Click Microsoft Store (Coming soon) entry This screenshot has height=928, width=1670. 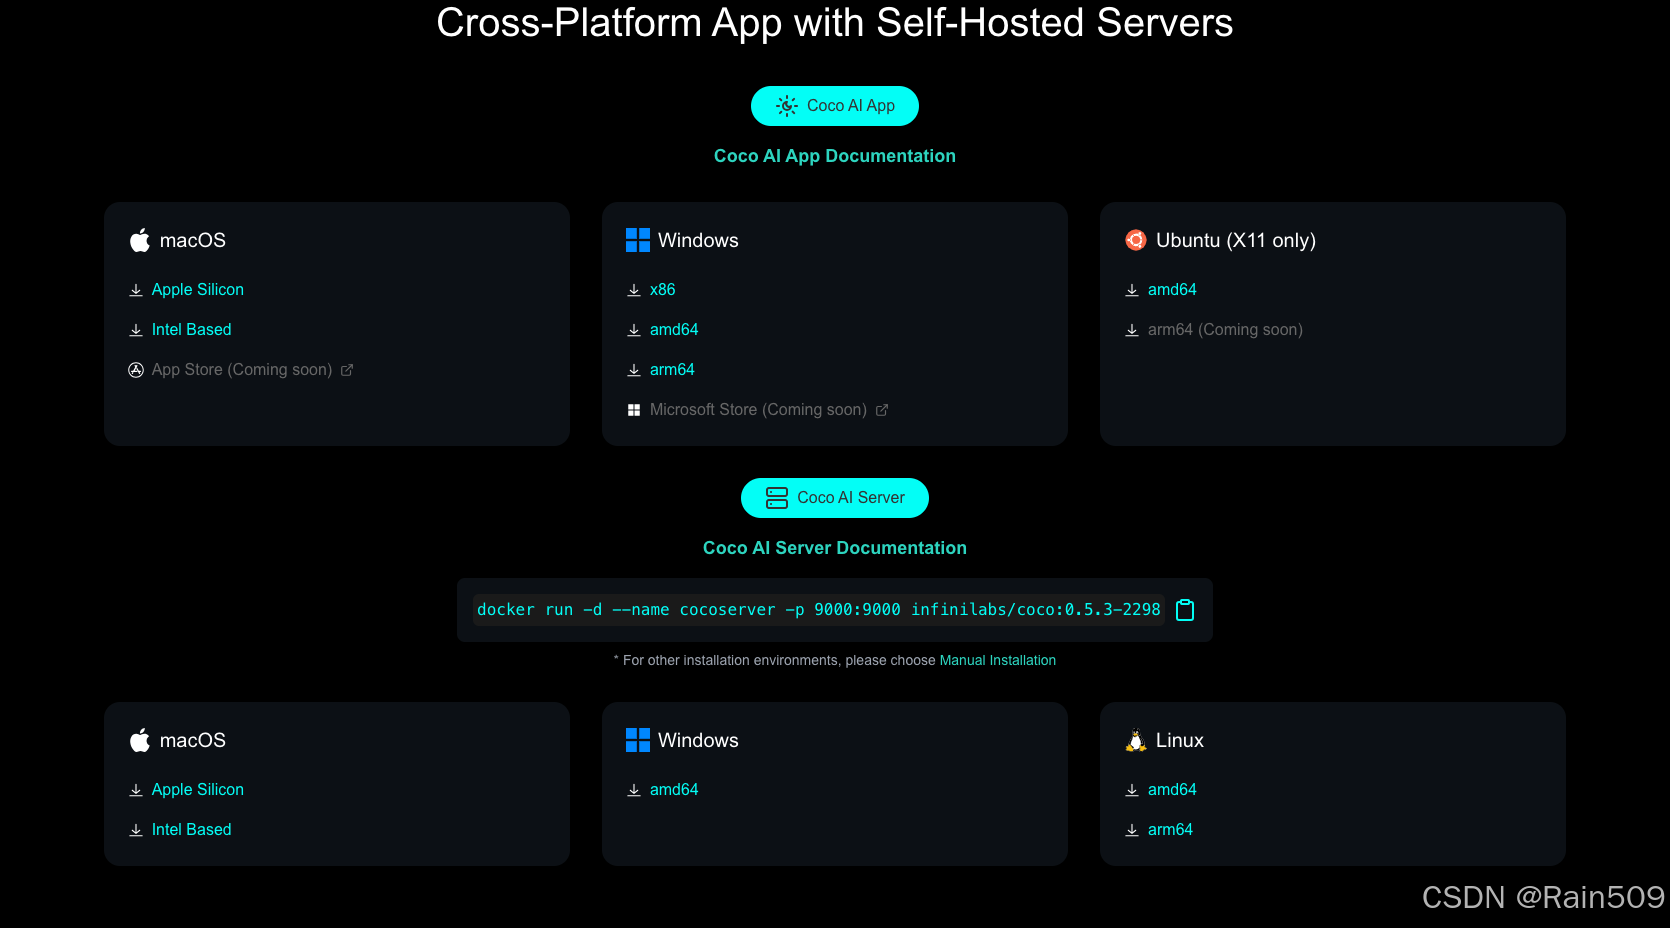pyautogui.click(x=758, y=410)
